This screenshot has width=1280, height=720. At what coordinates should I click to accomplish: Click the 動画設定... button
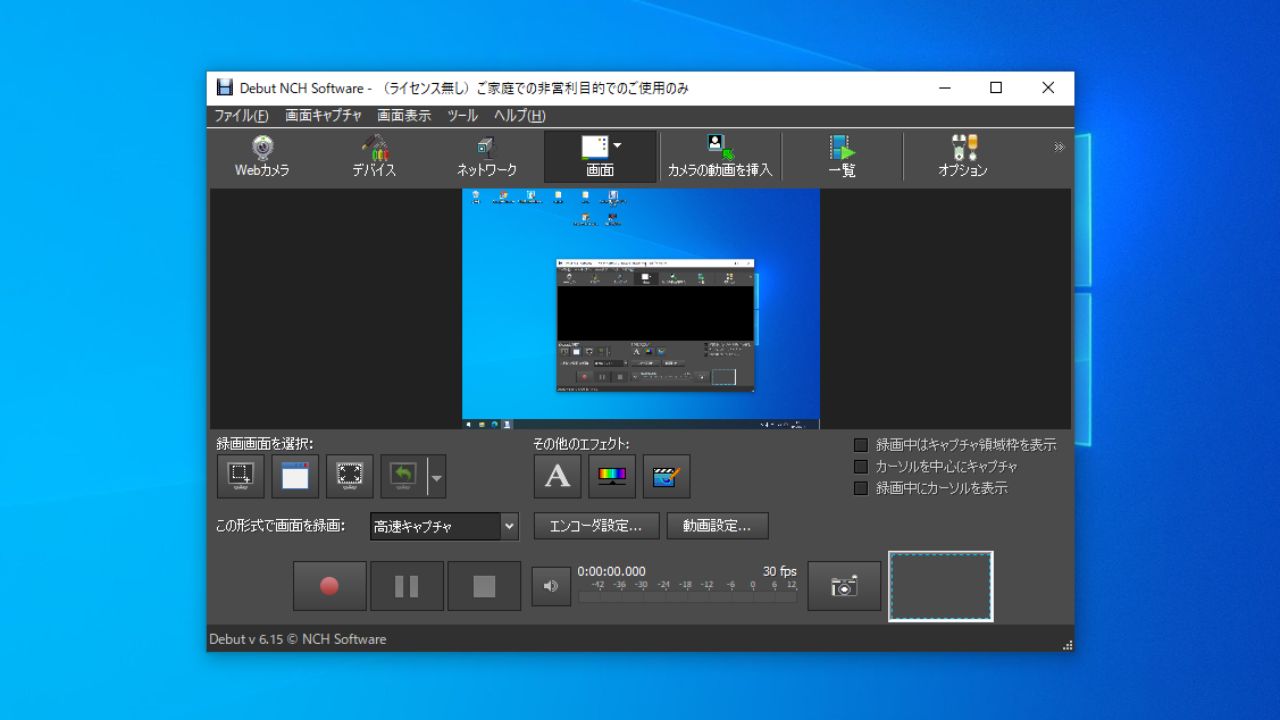(x=717, y=526)
